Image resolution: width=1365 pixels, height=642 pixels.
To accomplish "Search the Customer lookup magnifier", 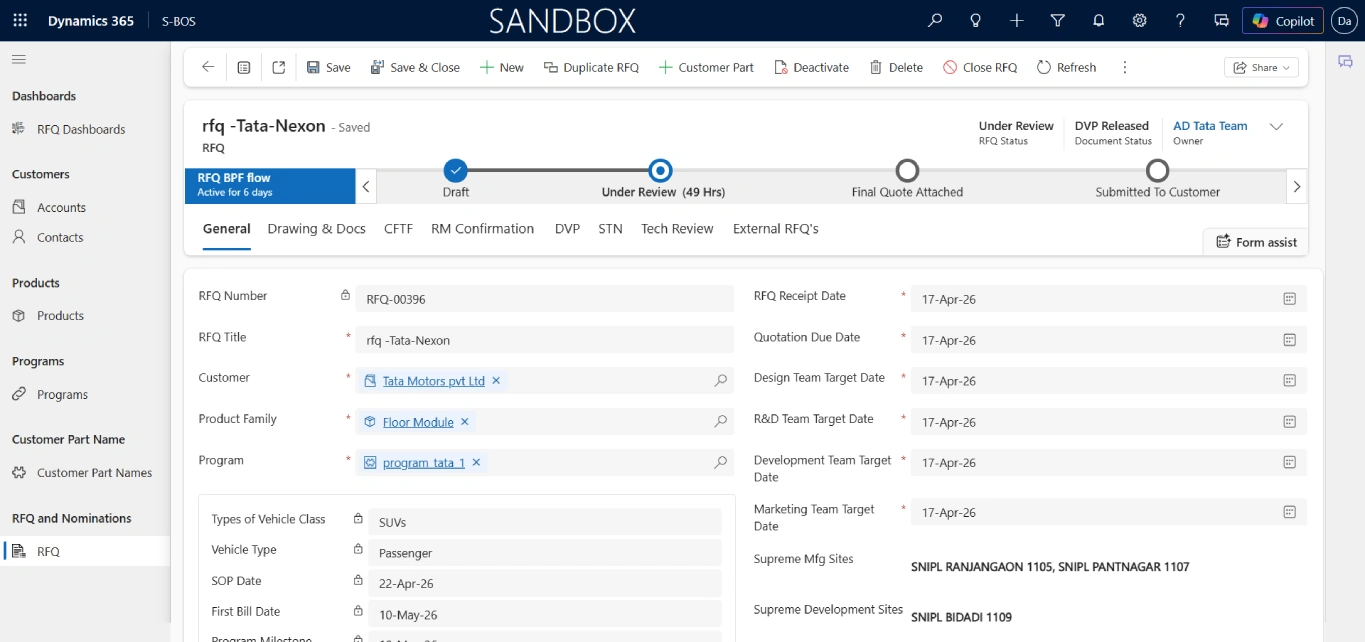I will pyautogui.click(x=720, y=381).
